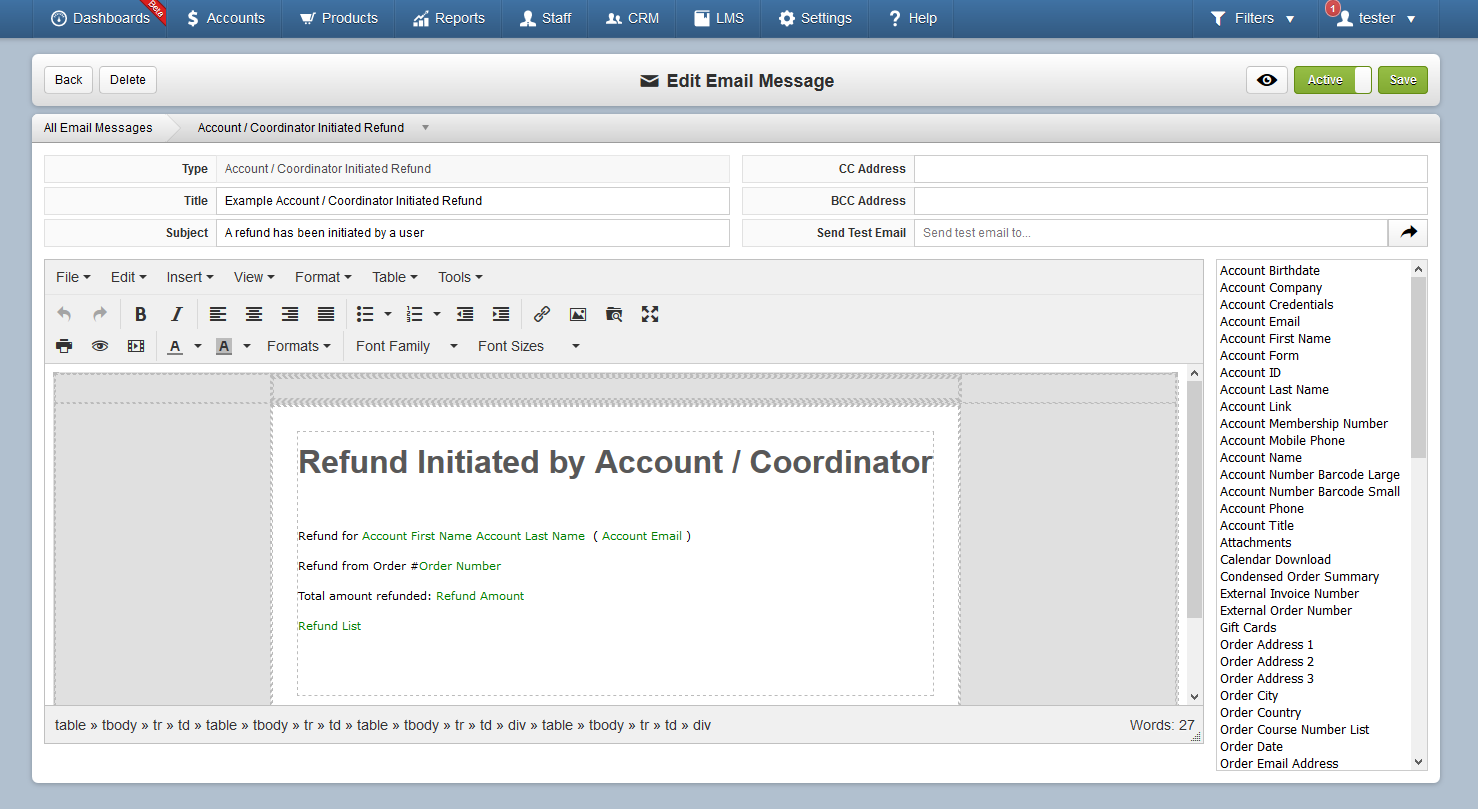The image size is (1478, 809).
Task: Apply italic formatting to the text
Action: [x=177, y=314]
